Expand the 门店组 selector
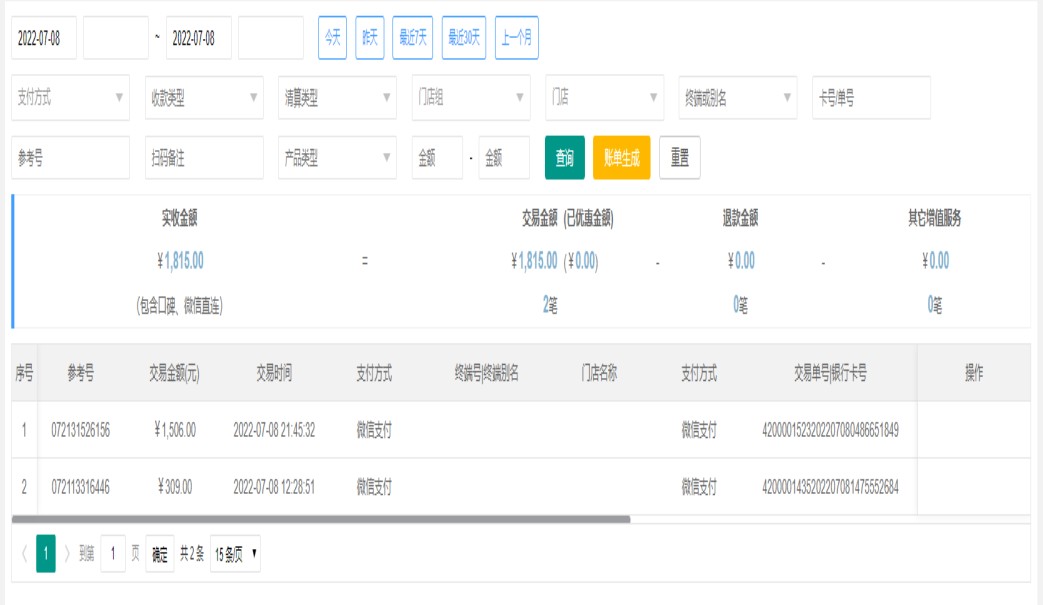The height and width of the screenshot is (605, 1043). pyautogui.click(x=471, y=98)
